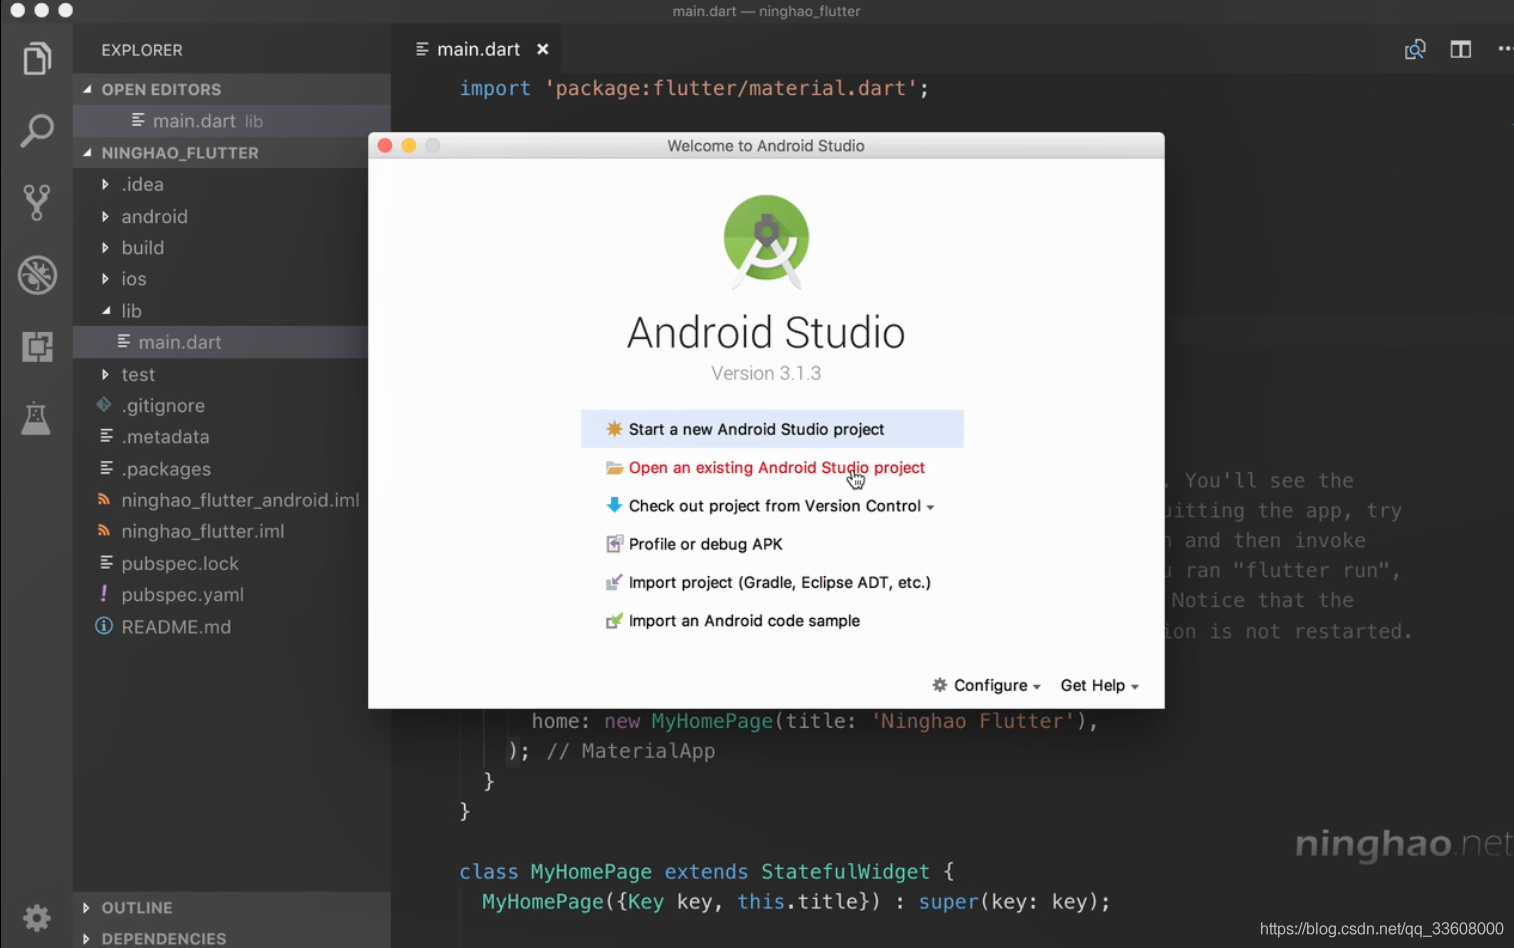Open the Get Help dropdown menu
1514x948 pixels.
tap(1100, 685)
